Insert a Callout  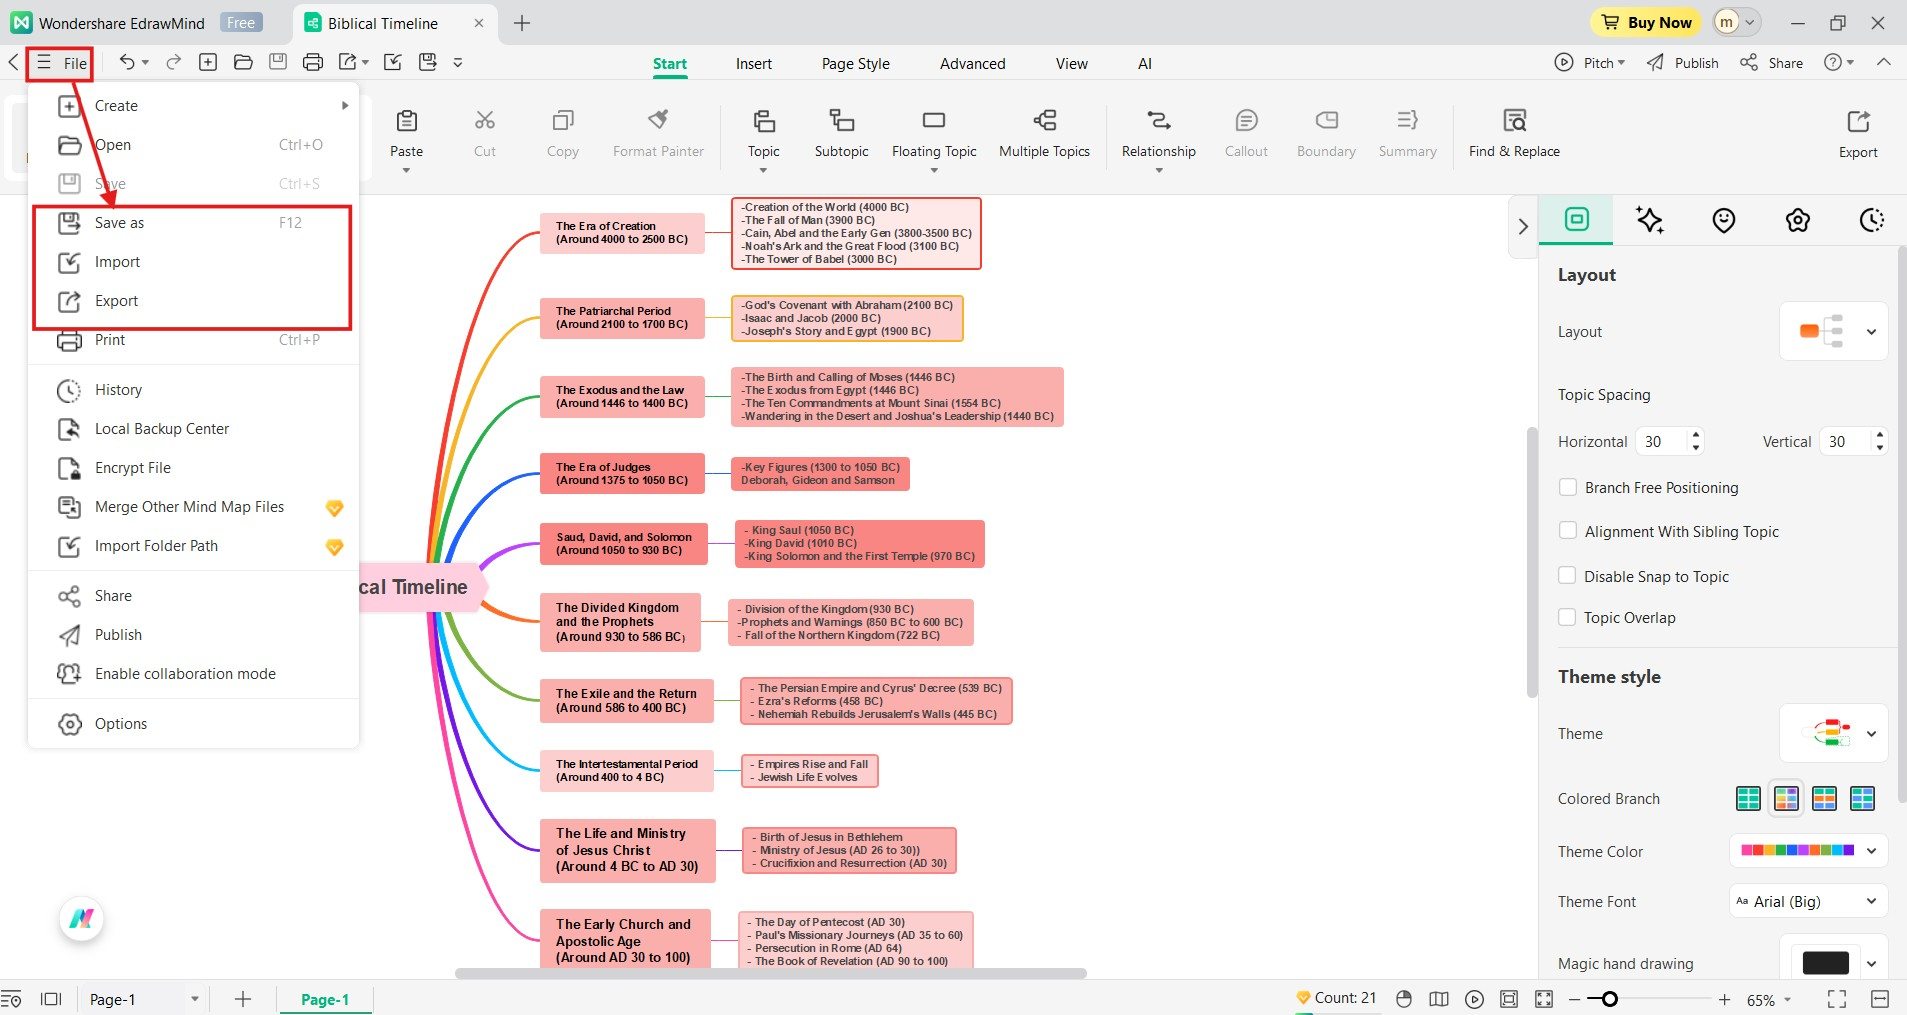pyautogui.click(x=1245, y=133)
